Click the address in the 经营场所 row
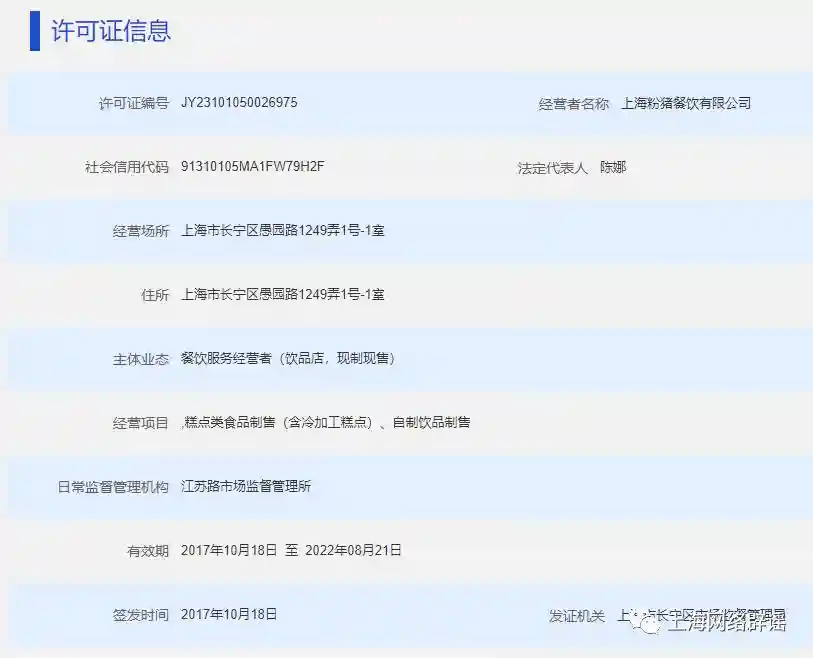 coord(283,231)
